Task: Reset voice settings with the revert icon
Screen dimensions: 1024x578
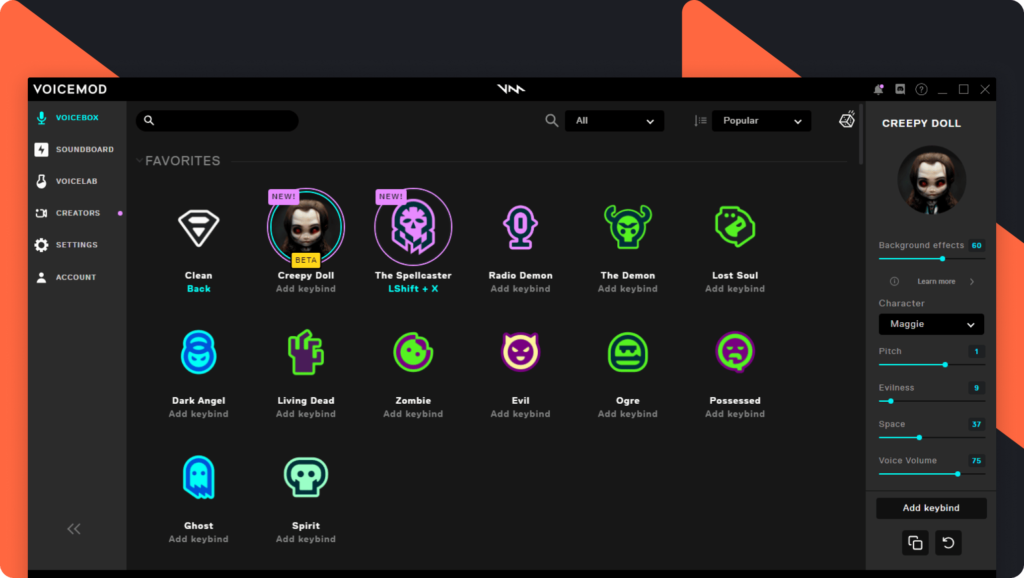Action: tap(948, 542)
